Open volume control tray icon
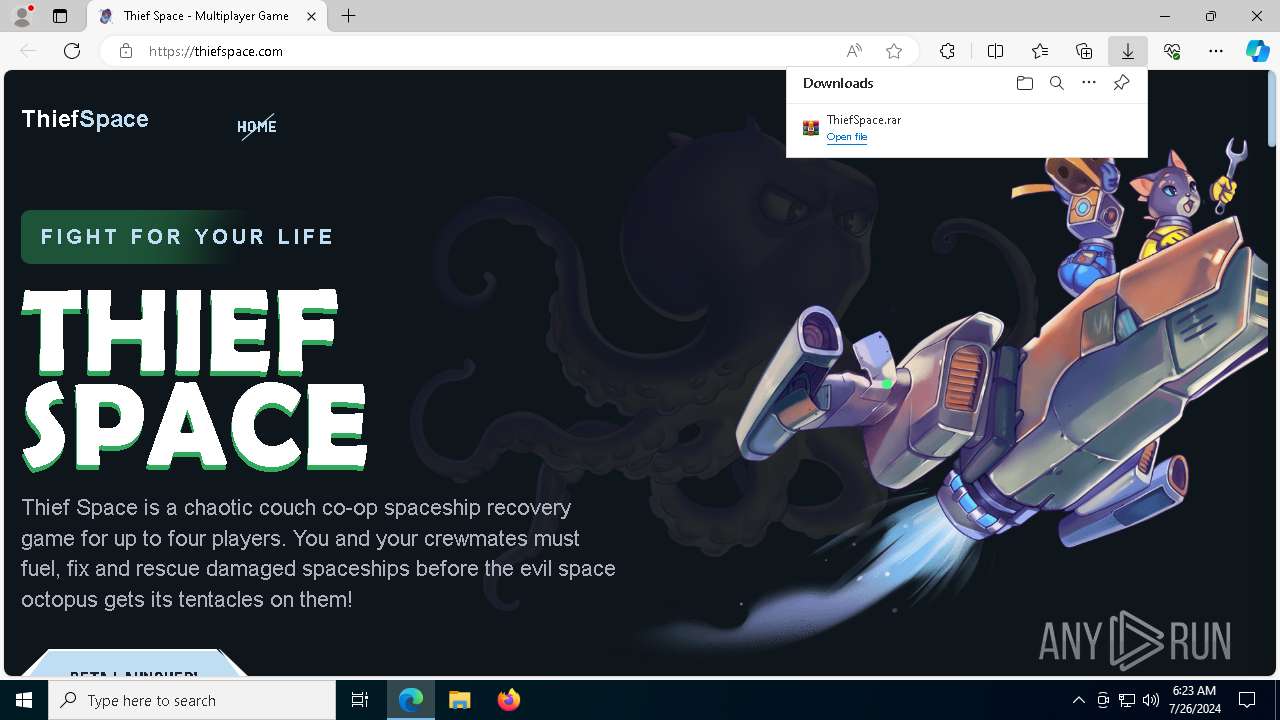This screenshot has width=1280, height=720. [1151, 700]
